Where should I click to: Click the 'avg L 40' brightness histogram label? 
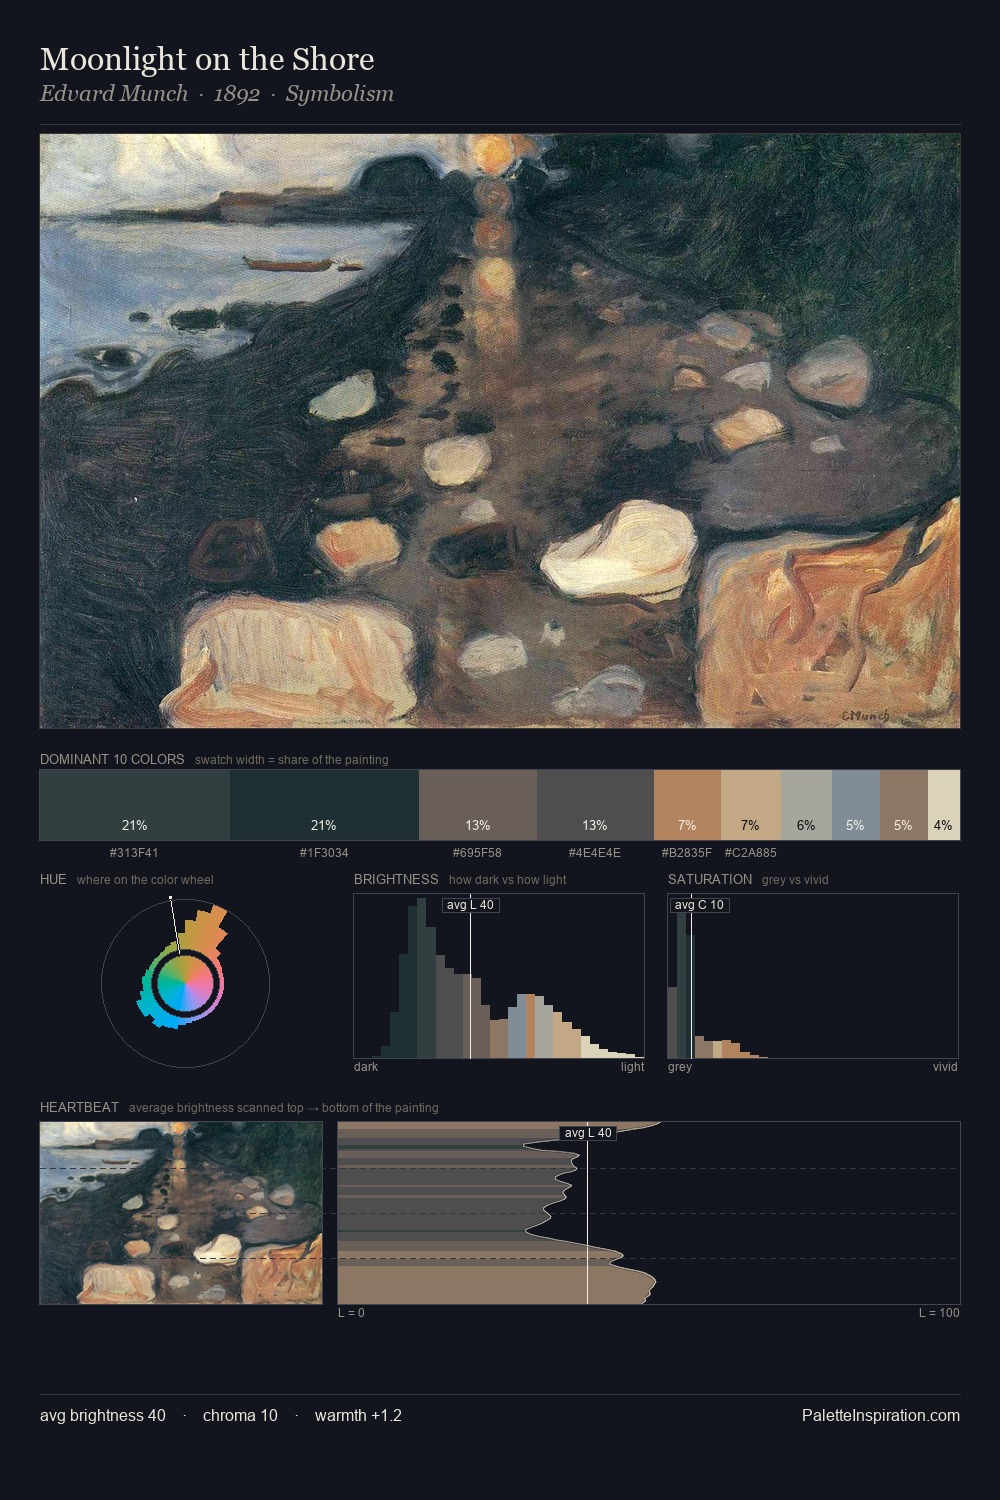click(x=470, y=905)
